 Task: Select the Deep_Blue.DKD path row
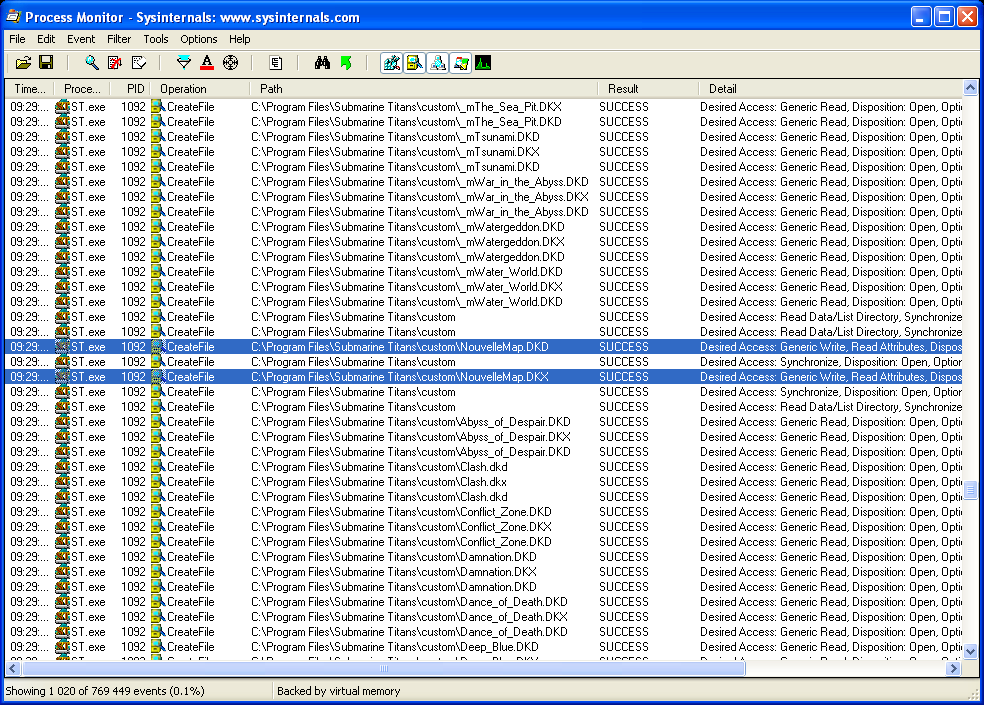pyautogui.click(x=483, y=647)
